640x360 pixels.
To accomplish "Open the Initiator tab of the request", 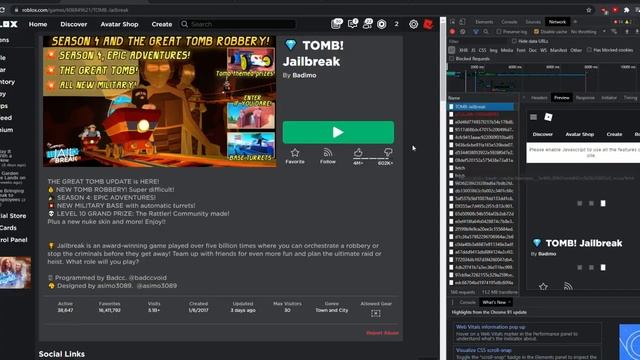I will pos(609,98).
